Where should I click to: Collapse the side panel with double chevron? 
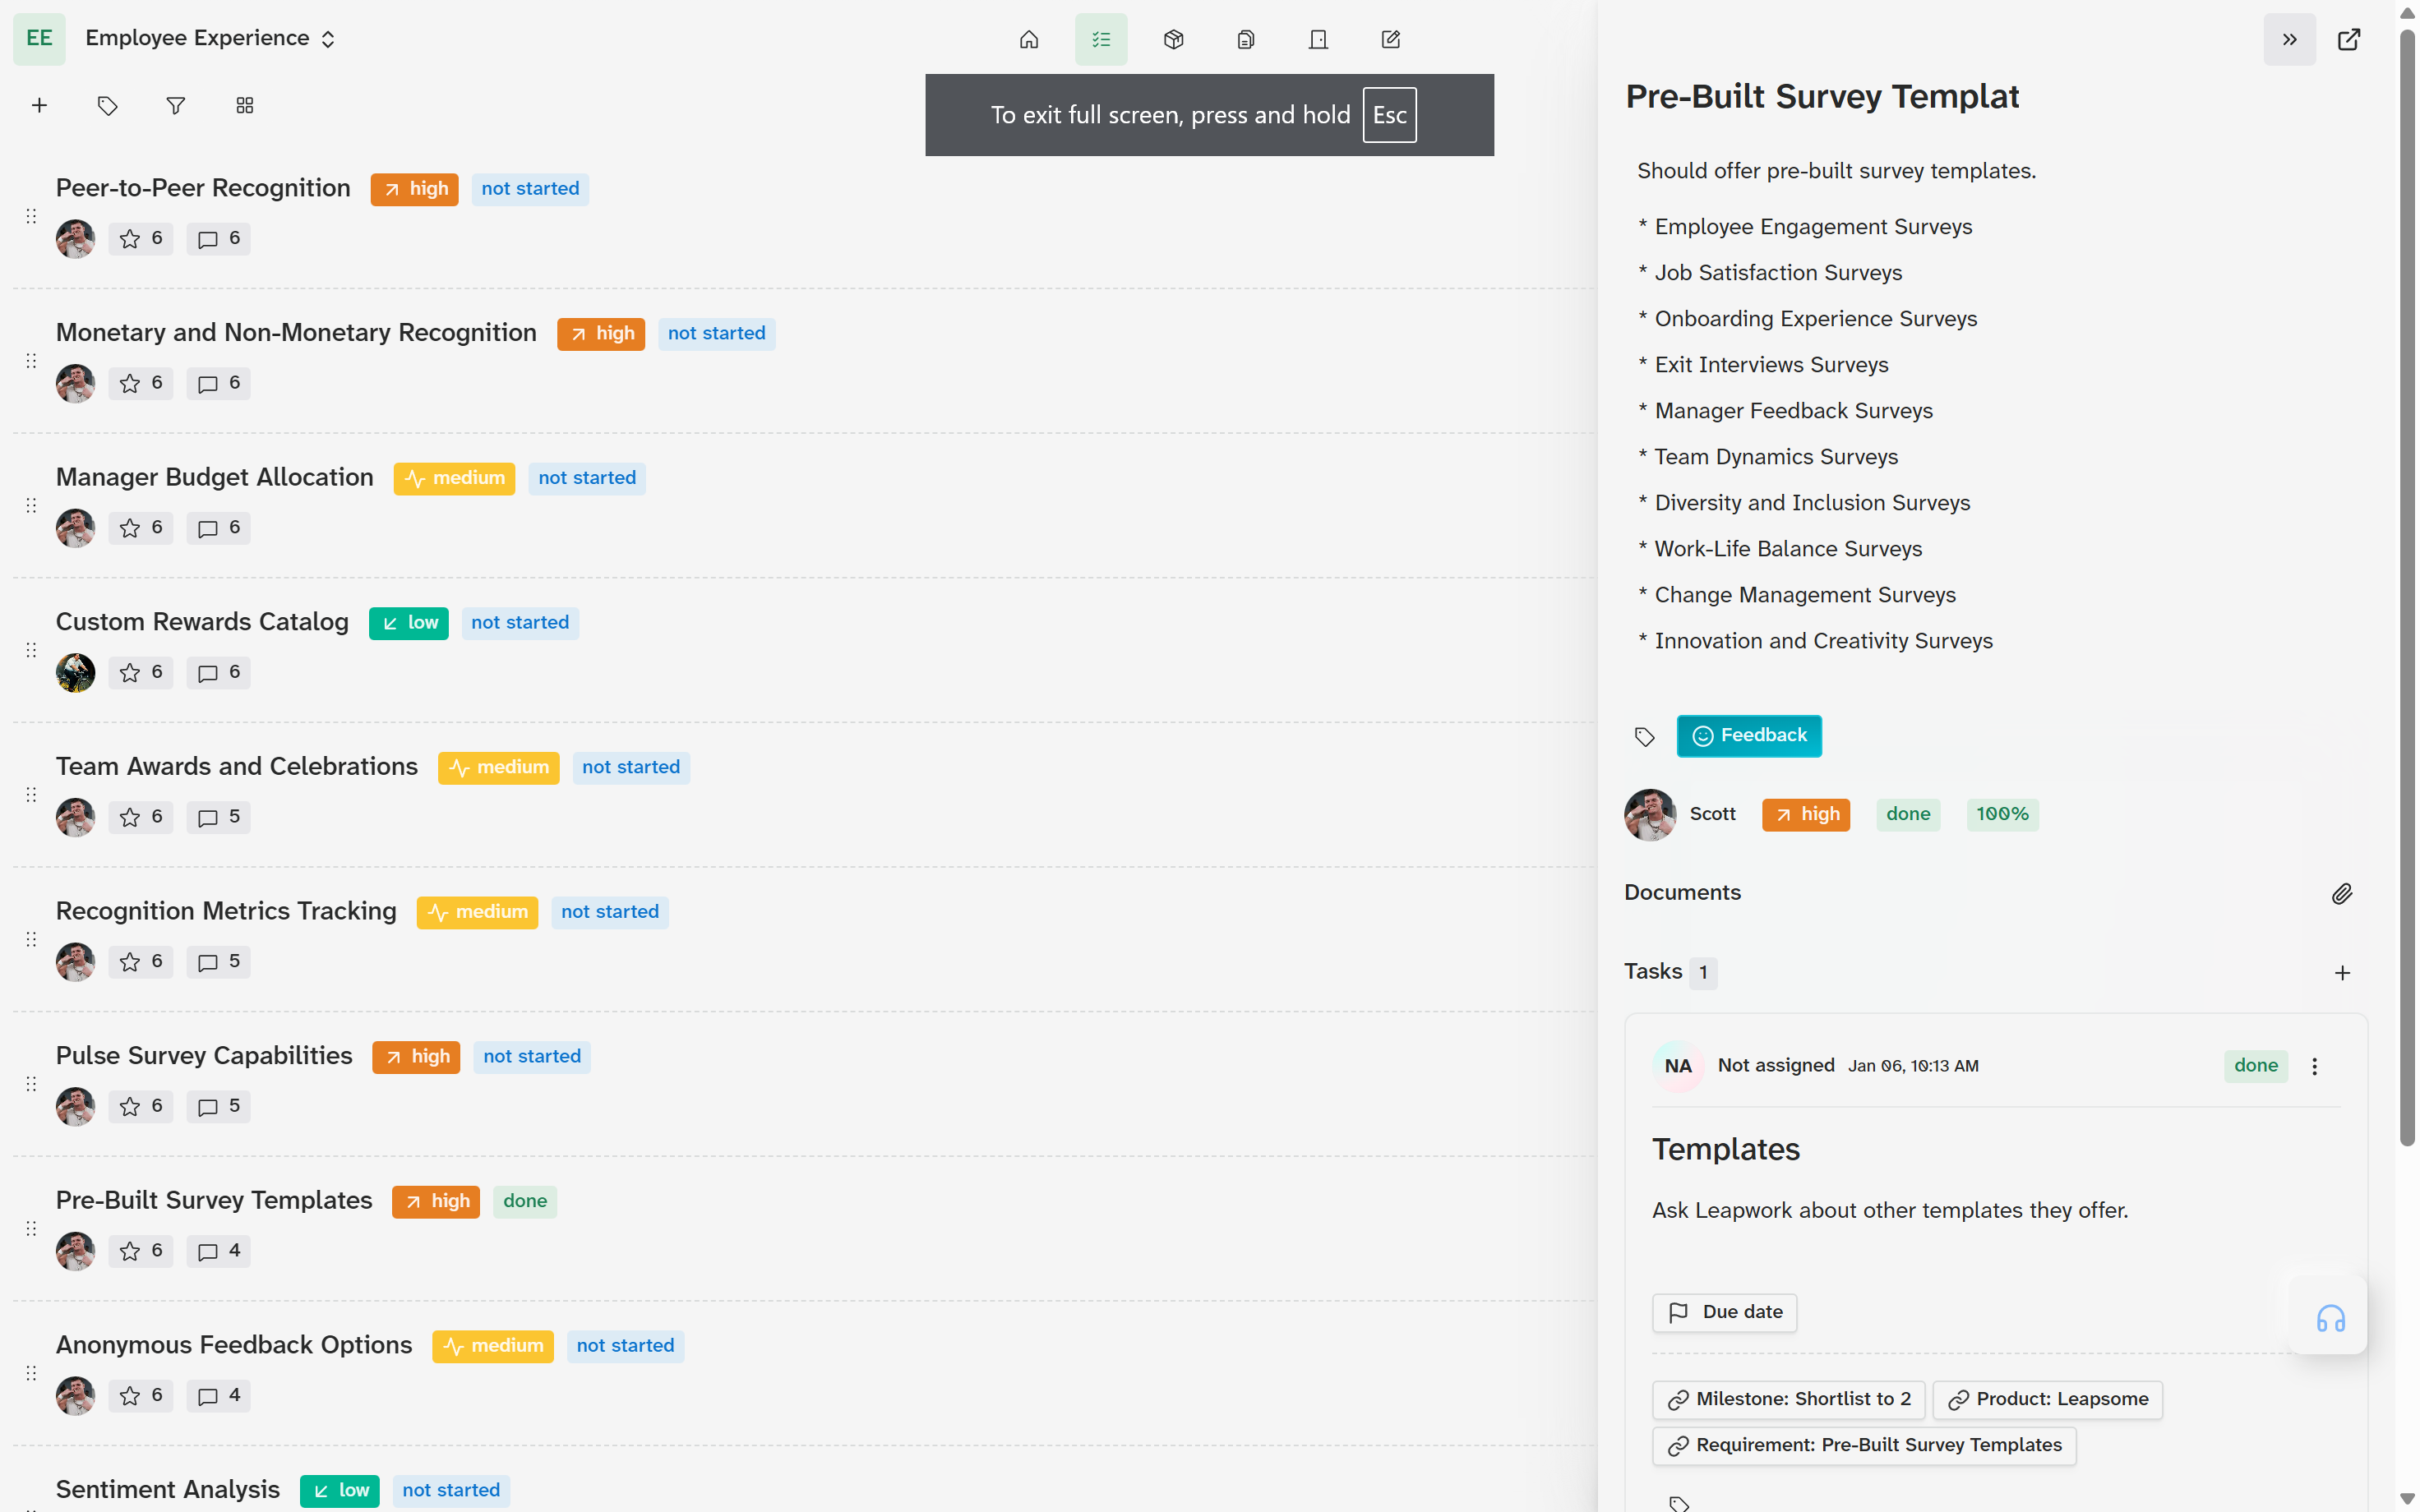2289,39
